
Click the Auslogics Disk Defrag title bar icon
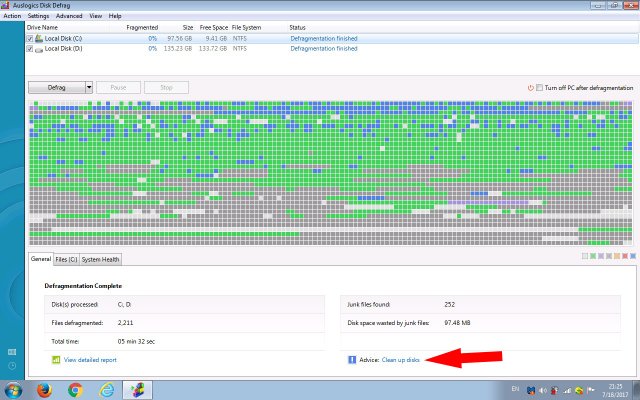pos(5,5)
